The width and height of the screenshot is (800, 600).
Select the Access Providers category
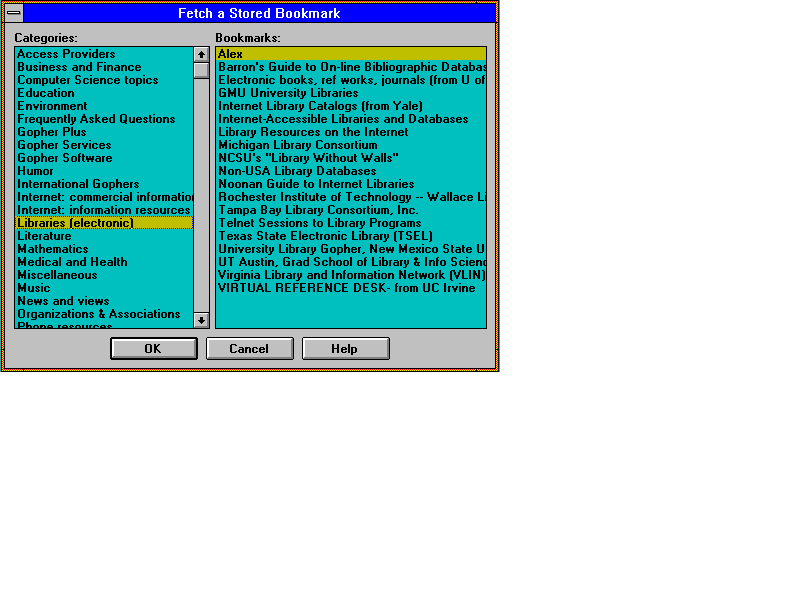pos(104,54)
